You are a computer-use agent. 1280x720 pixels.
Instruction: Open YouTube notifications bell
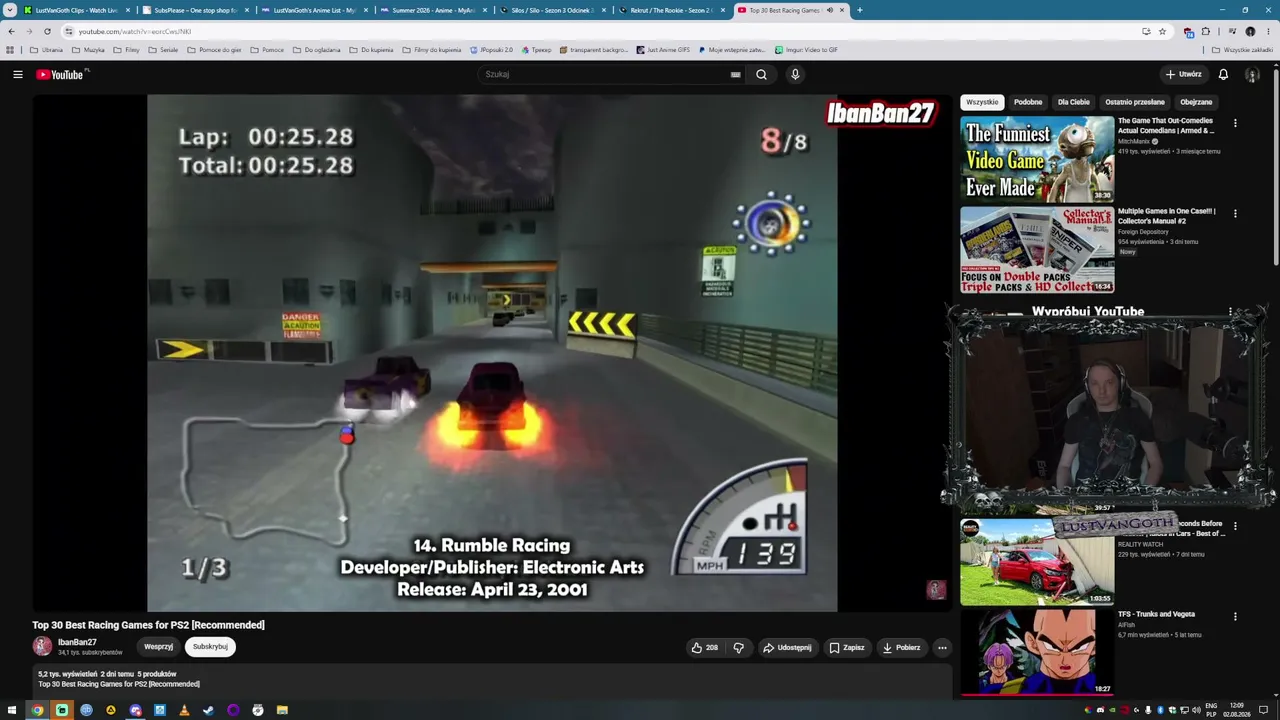1223,74
